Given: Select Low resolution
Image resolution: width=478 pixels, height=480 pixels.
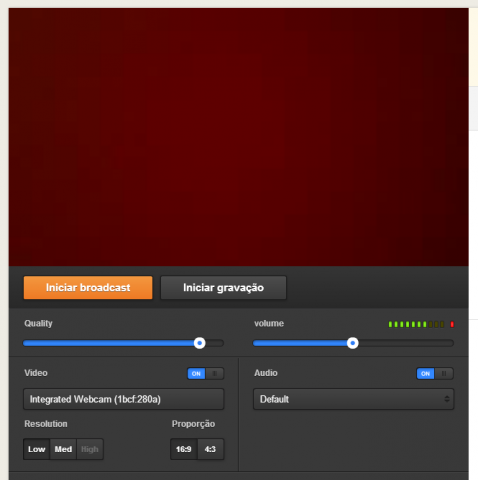Looking at the screenshot, I should 37,449.
